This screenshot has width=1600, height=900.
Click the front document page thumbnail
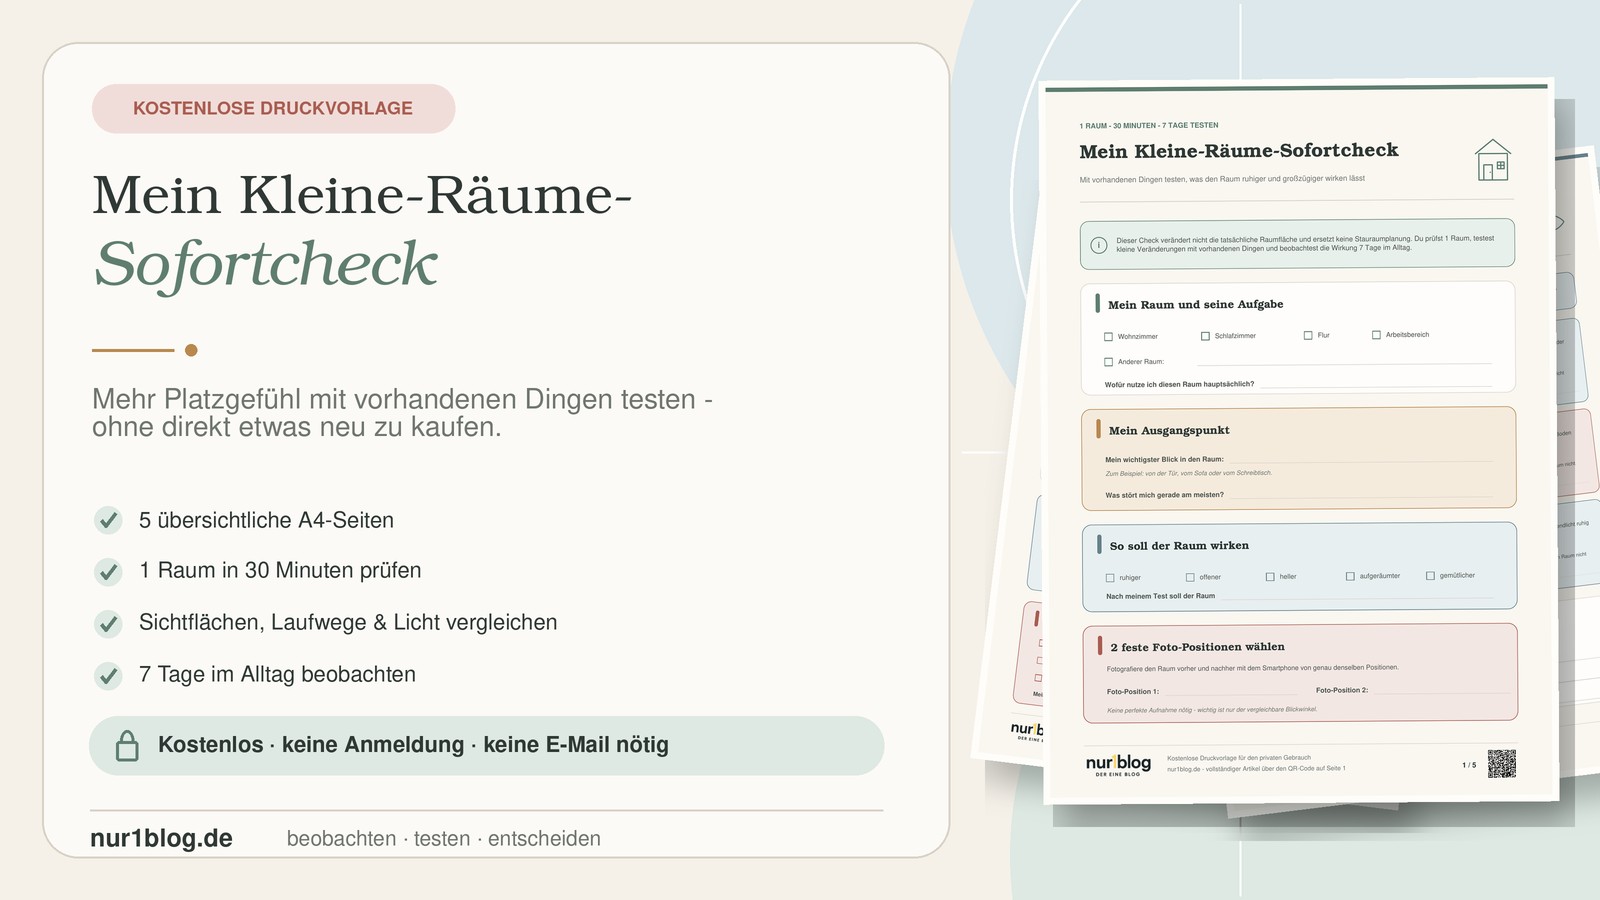(x=1298, y=443)
